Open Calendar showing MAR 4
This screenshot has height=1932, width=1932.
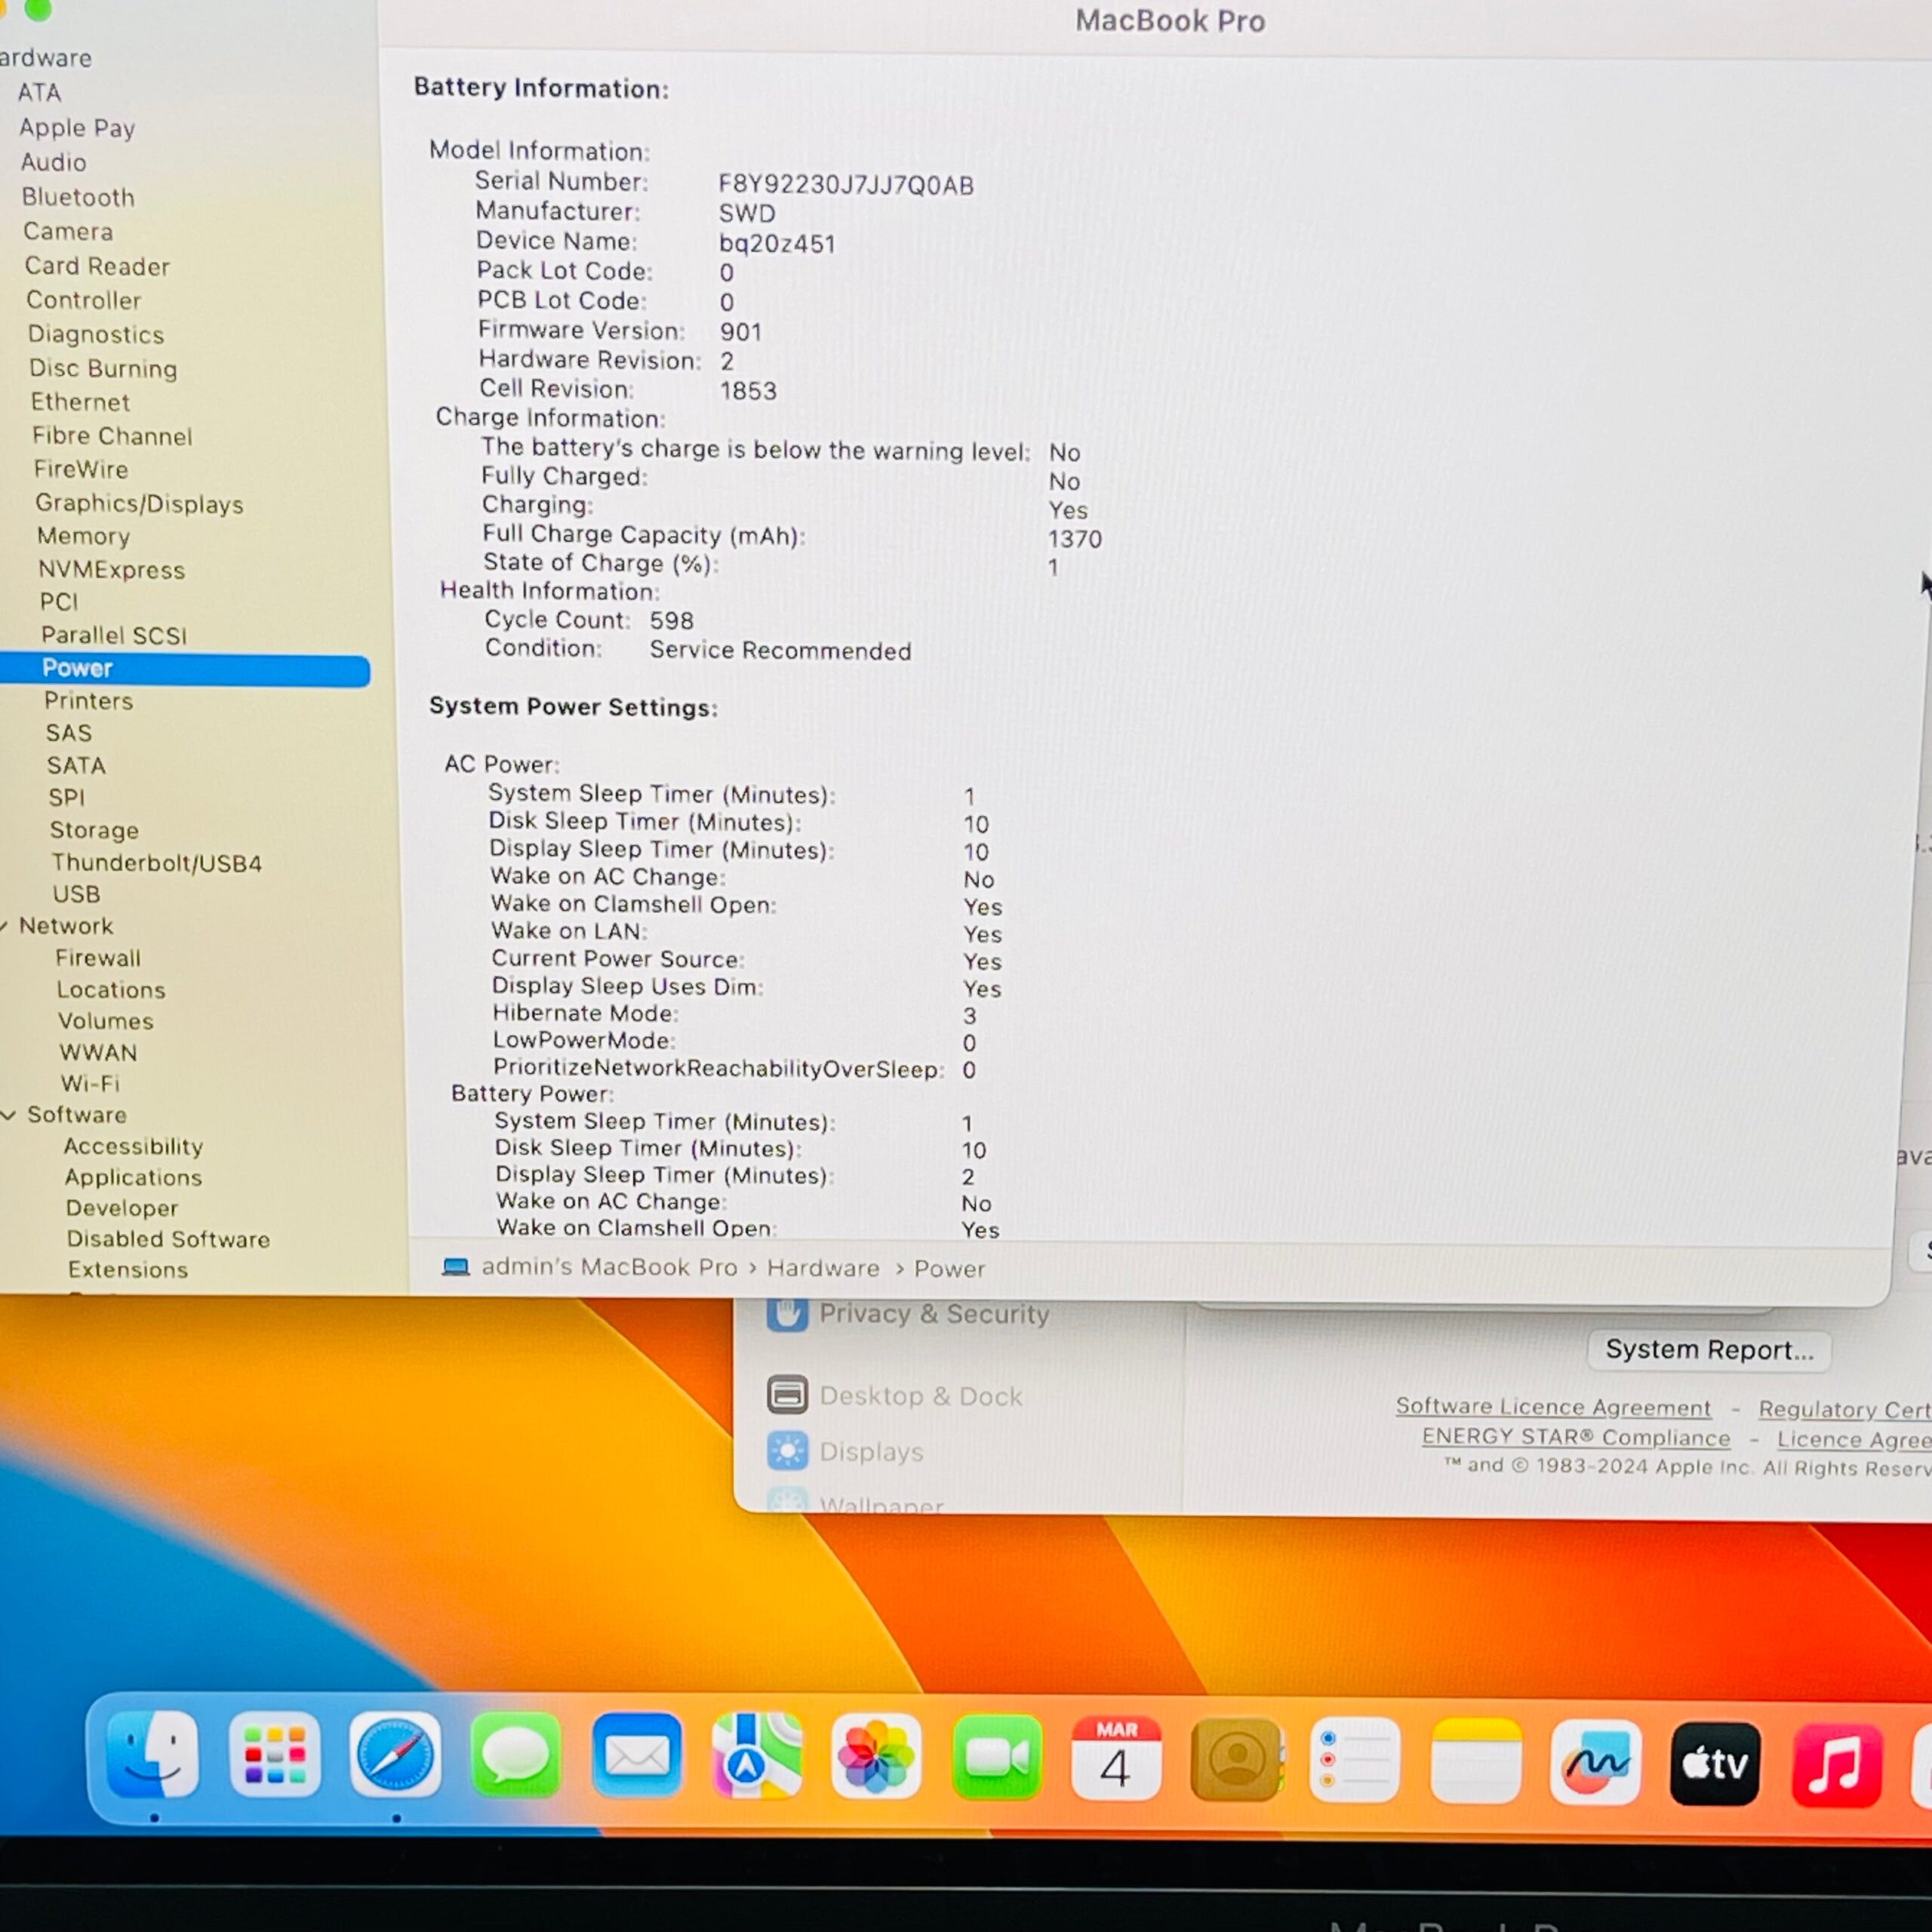coord(1117,1759)
